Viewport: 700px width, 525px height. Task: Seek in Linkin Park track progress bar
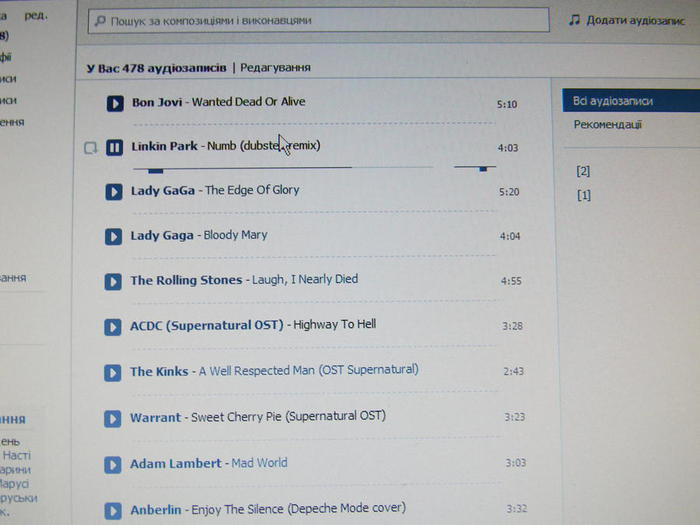[x=283, y=168]
